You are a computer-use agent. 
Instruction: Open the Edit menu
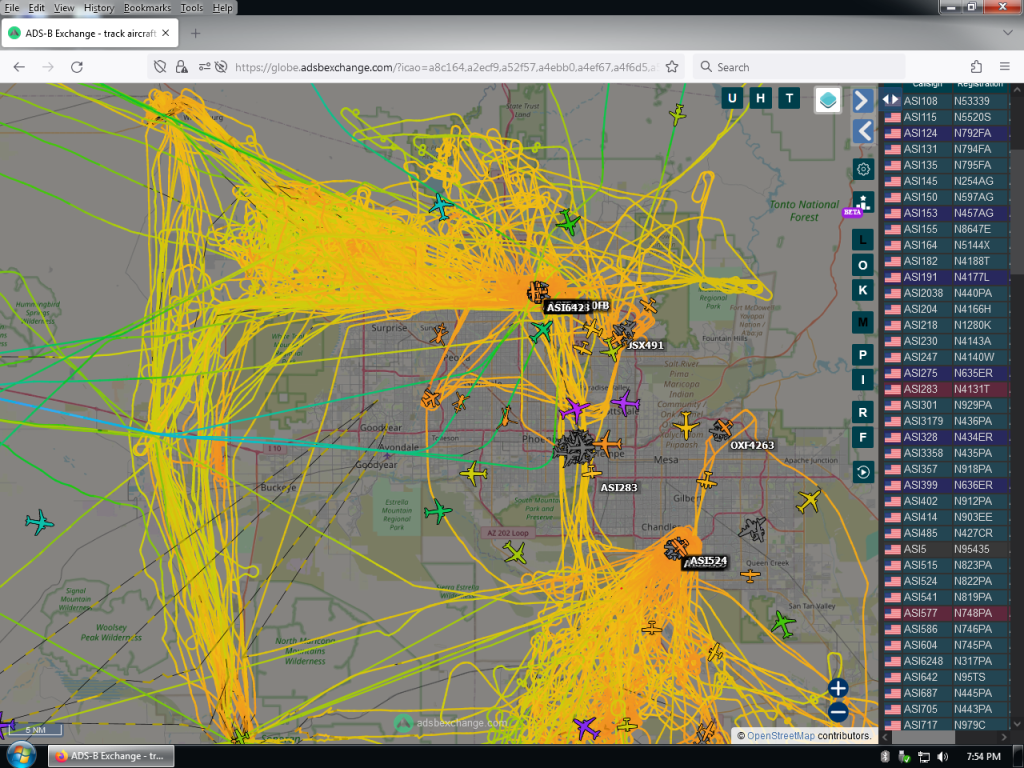pyautogui.click(x=36, y=8)
